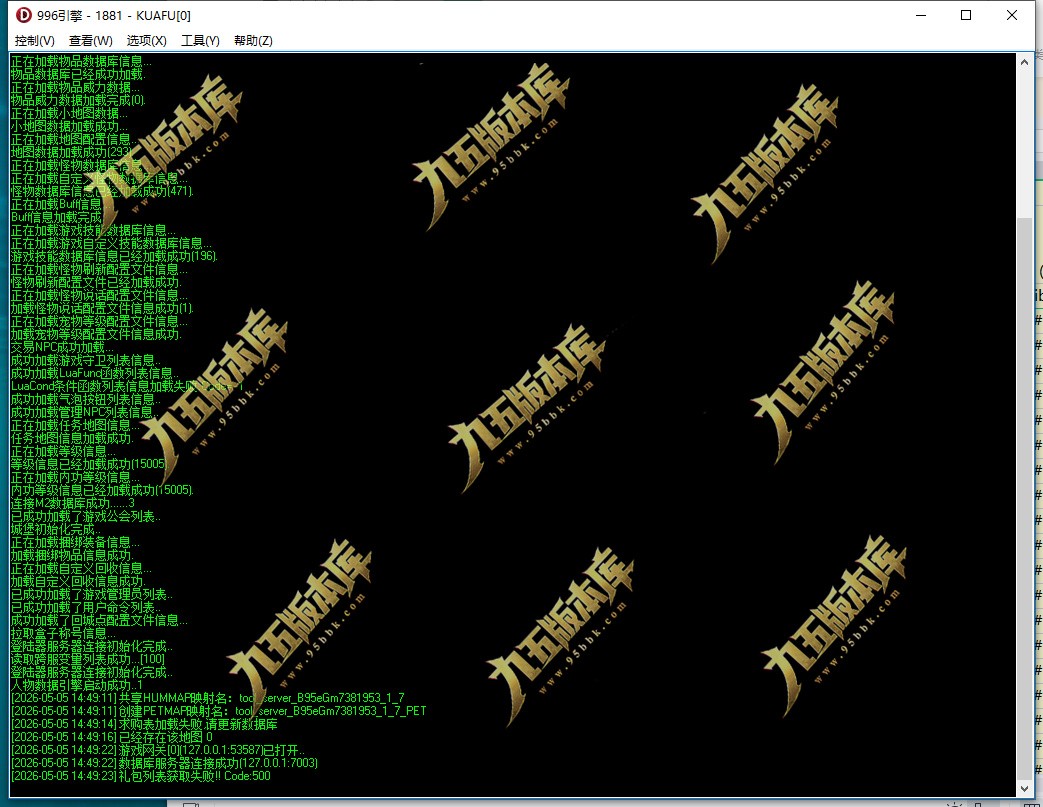Viewport: 1043px width, 807px height.
Task: Select log line 已成功加载了游戏管理员列表
Action: click(92, 594)
